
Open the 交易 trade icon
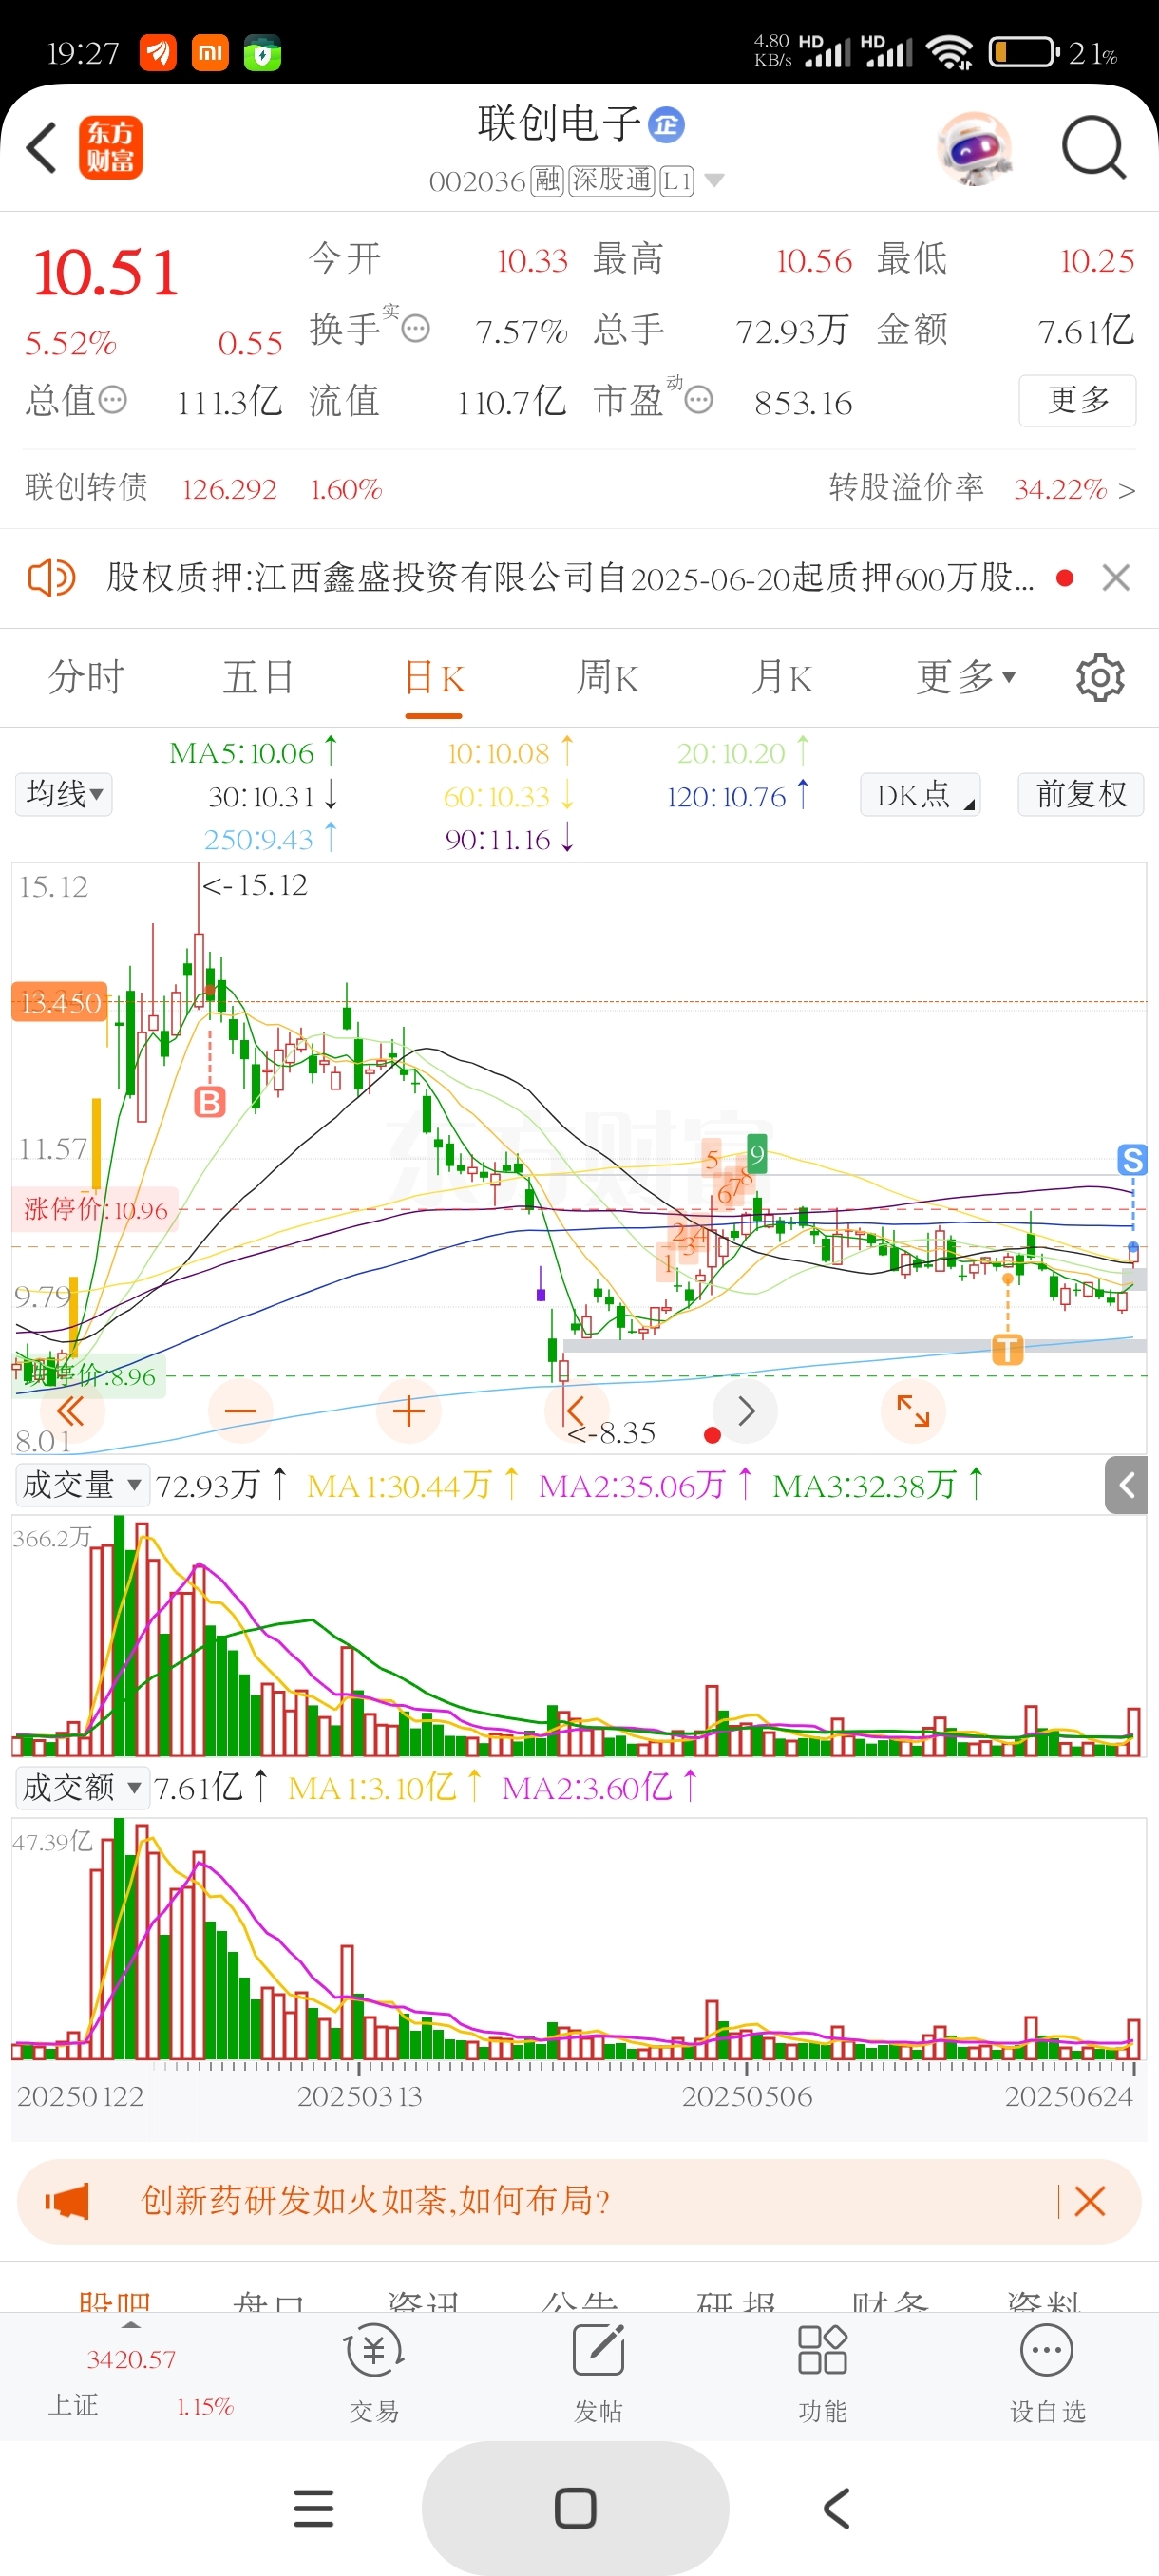pos(374,2374)
